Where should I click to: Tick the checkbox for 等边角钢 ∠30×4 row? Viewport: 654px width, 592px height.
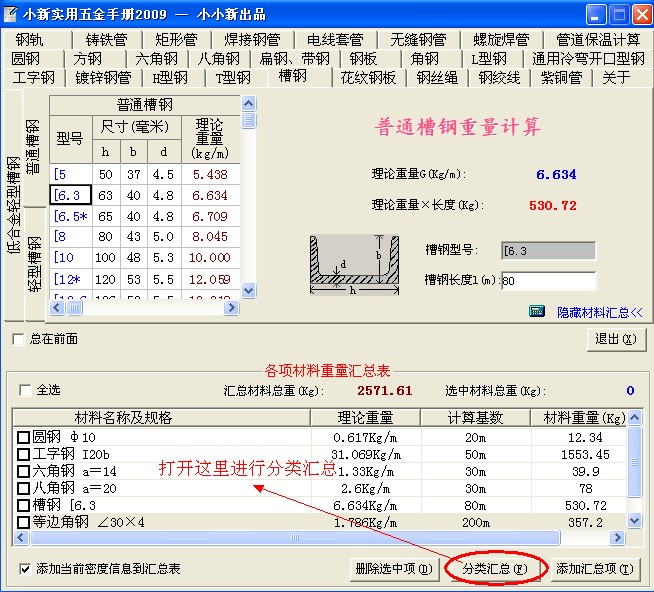[x=23, y=522]
